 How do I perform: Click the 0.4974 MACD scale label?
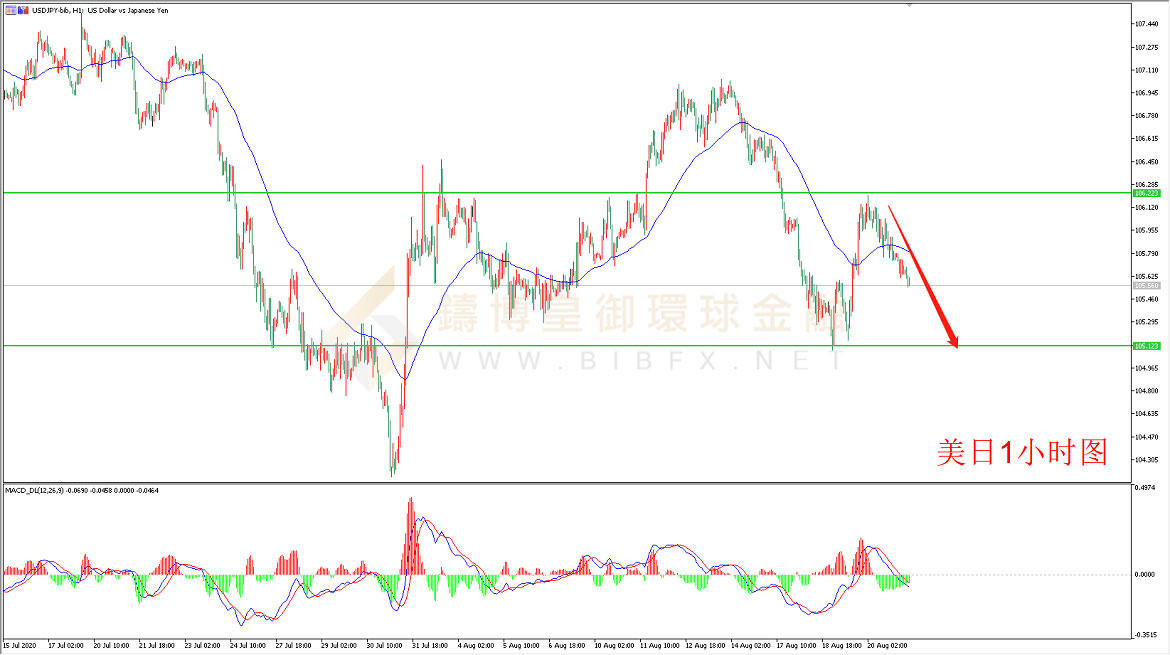pos(1146,489)
